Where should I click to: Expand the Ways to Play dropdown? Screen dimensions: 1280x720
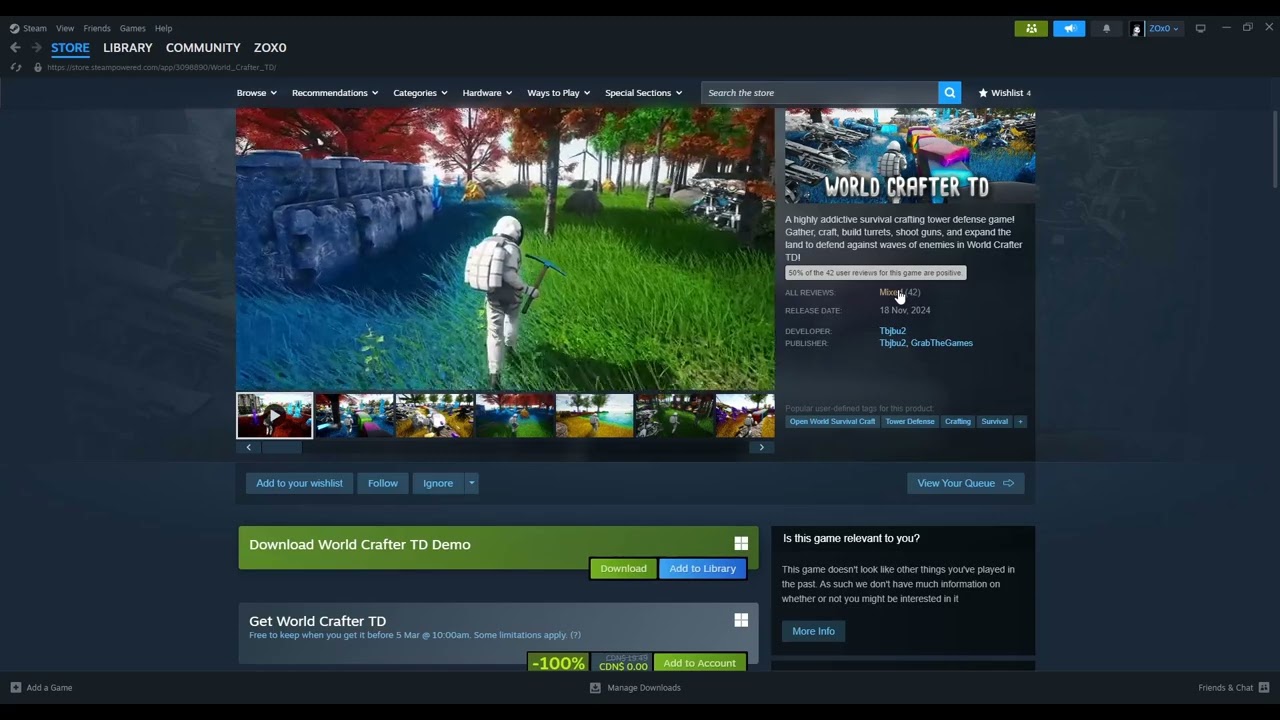(x=558, y=93)
